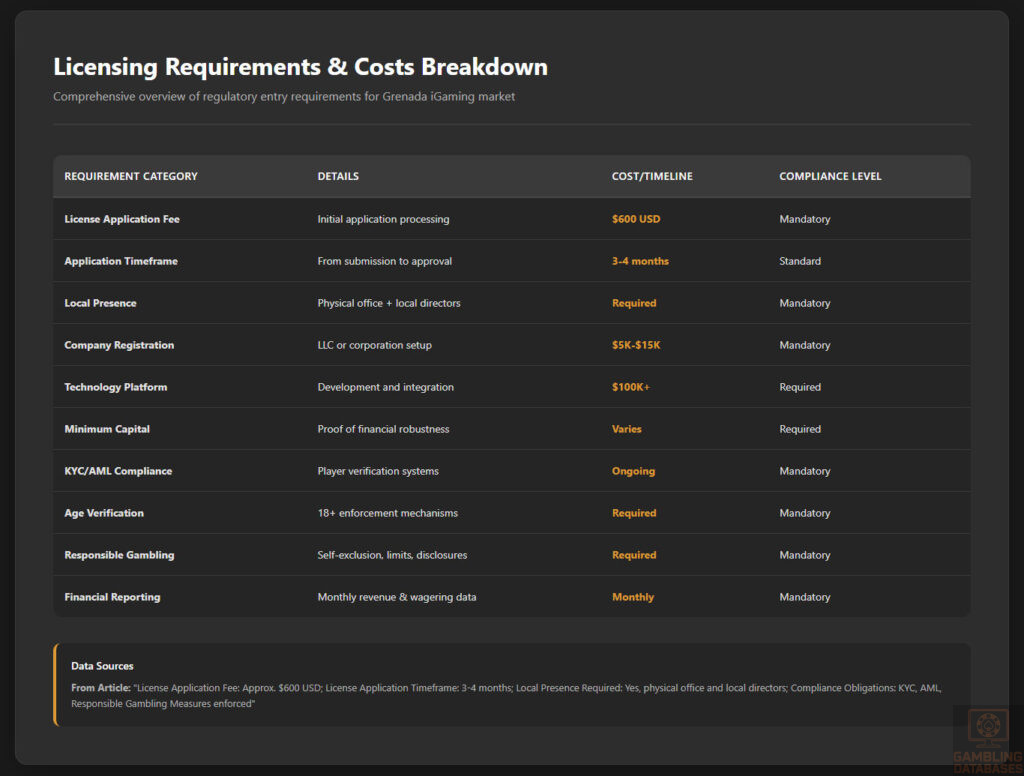Select the Application Timeframe row
Screen dimensions: 1024x776
120,261
